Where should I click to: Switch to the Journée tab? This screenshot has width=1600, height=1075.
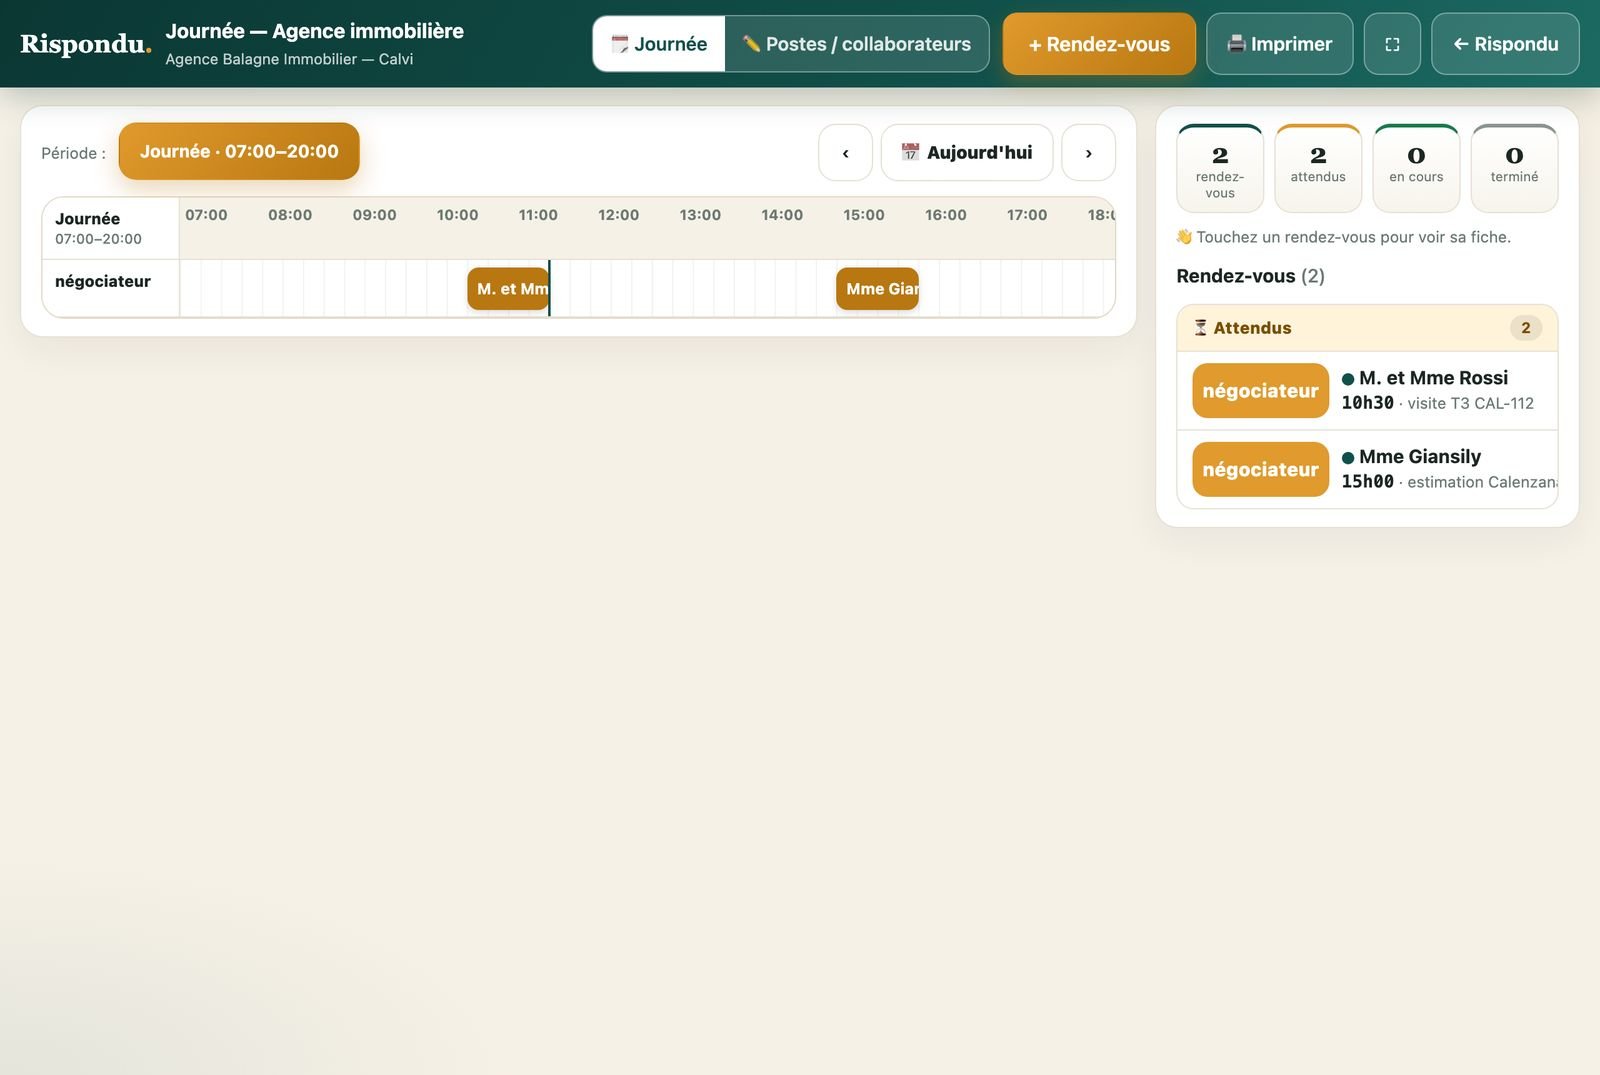click(x=659, y=44)
